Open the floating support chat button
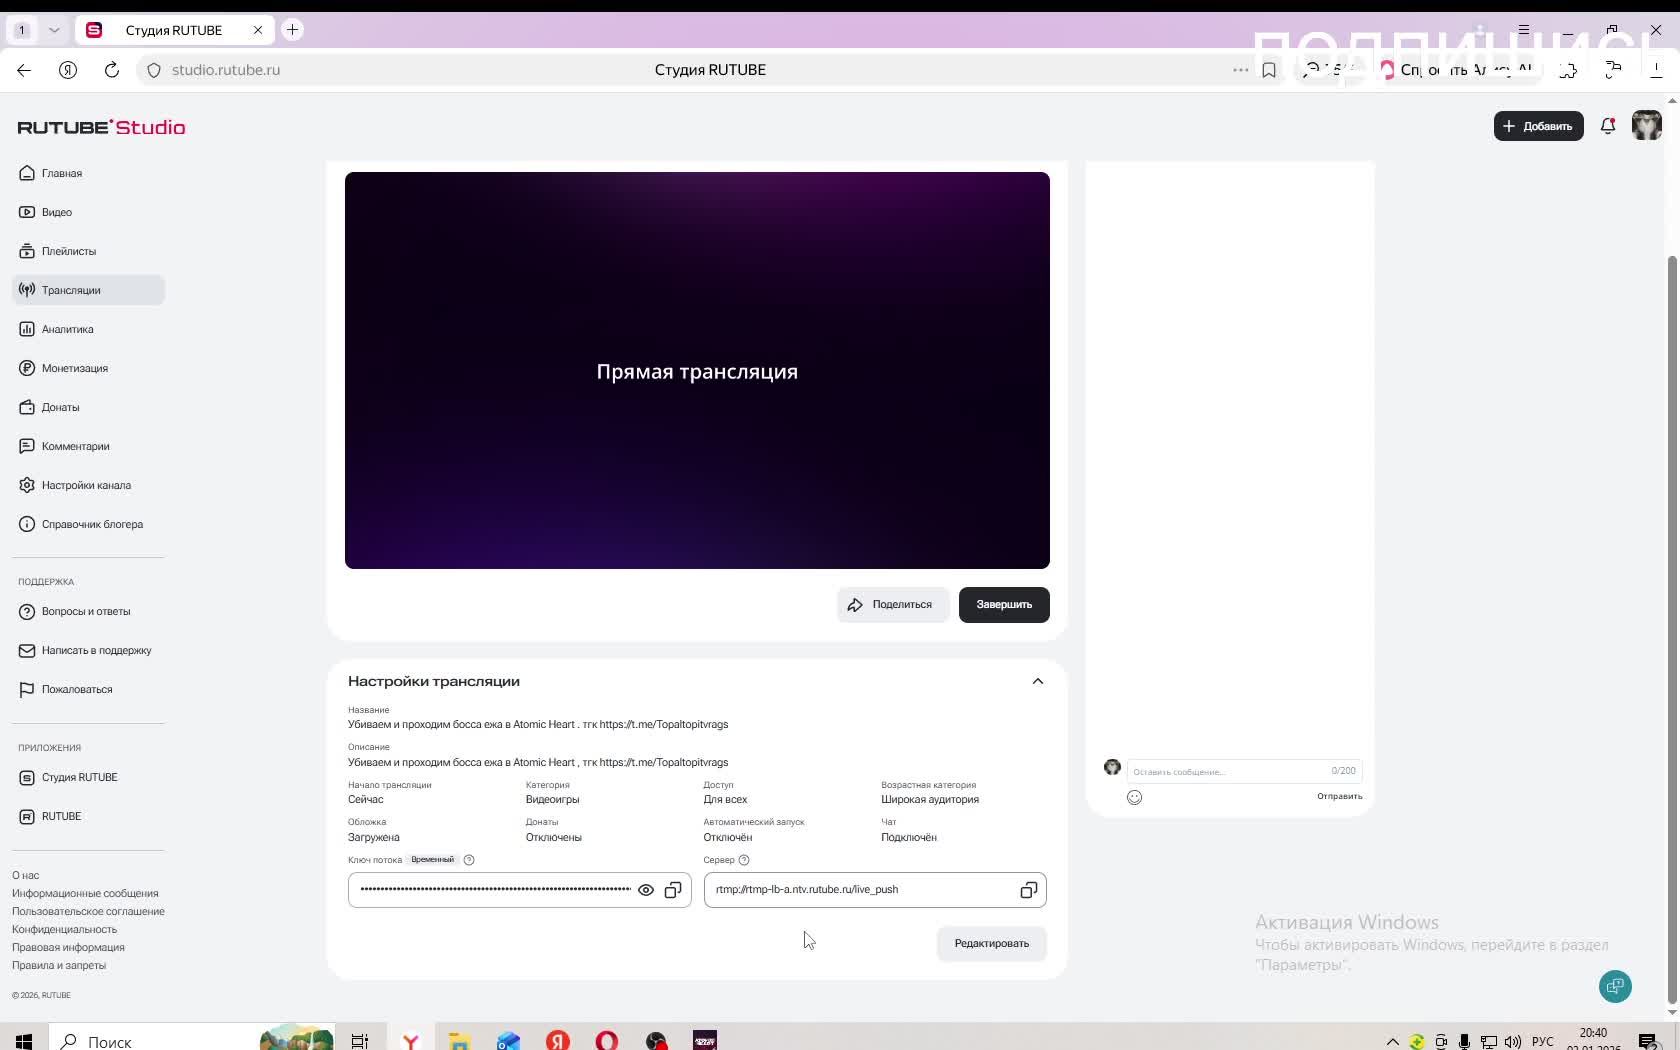1680x1050 pixels. [x=1615, y=987]
